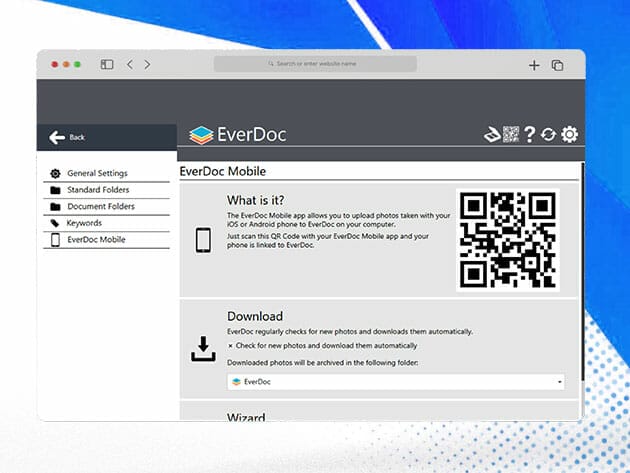Click the Back arrow icon
Viewport: 630px width, 473px height.
pyautogui.click(x=57, y=137)
